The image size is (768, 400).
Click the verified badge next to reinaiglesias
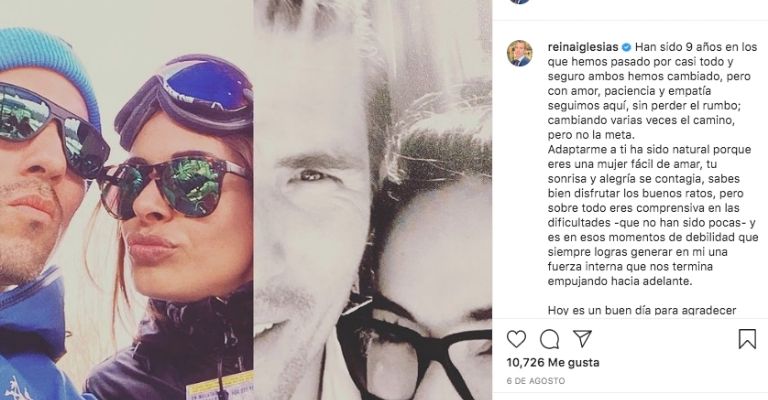pos(626,47)
